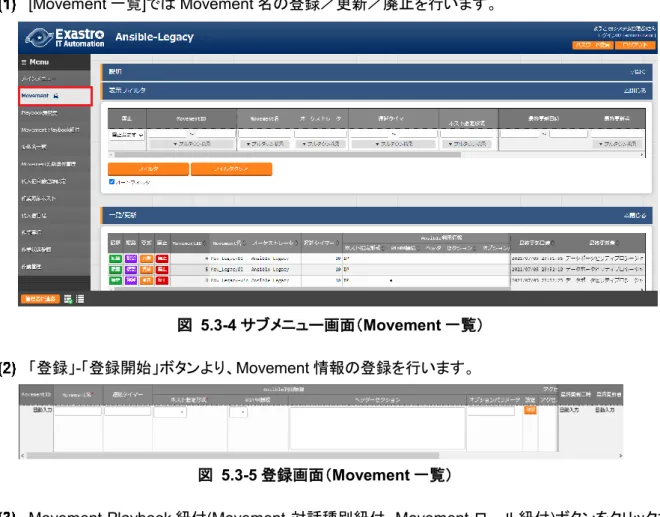This screenshot has width=660, height=517.
Task: Click orange button in third list row
Action: click(x=146, y=280)
